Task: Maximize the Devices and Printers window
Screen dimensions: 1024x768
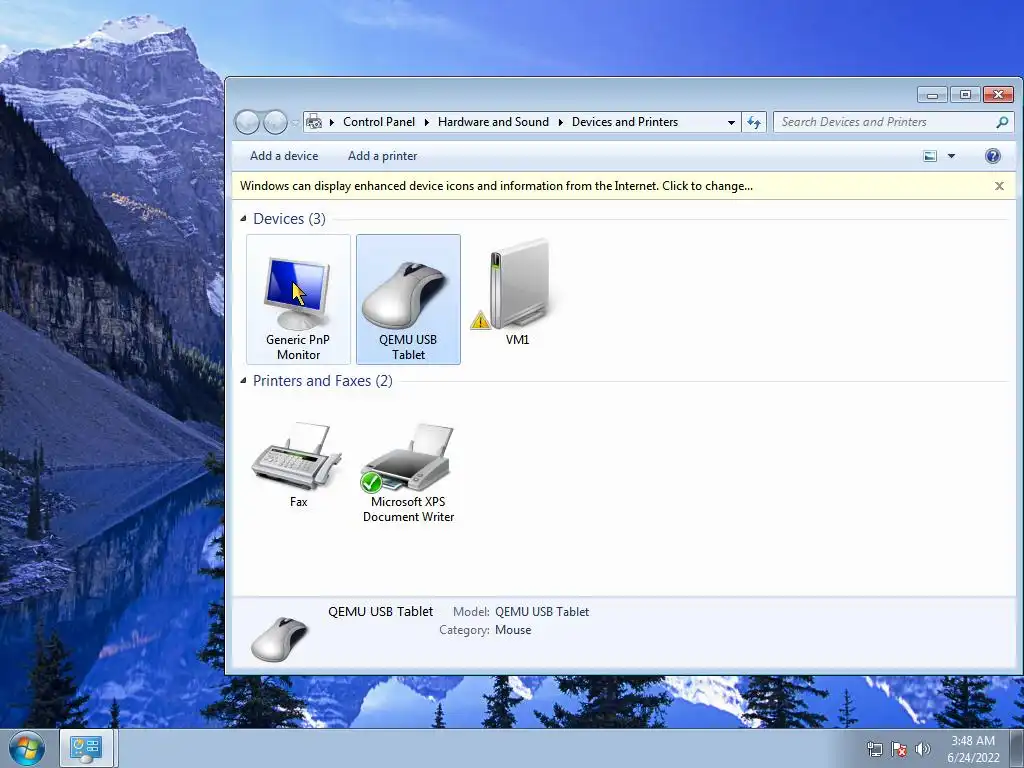Action: [965, 95]
